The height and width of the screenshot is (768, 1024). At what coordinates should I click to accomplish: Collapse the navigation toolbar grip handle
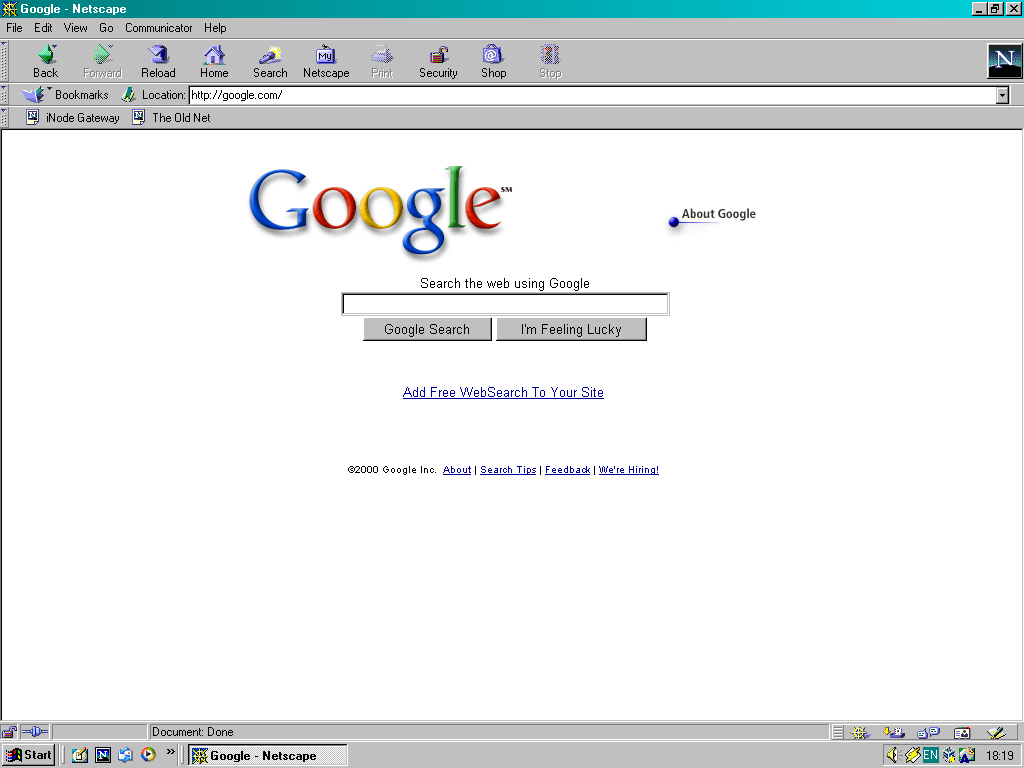click(4, 61)
